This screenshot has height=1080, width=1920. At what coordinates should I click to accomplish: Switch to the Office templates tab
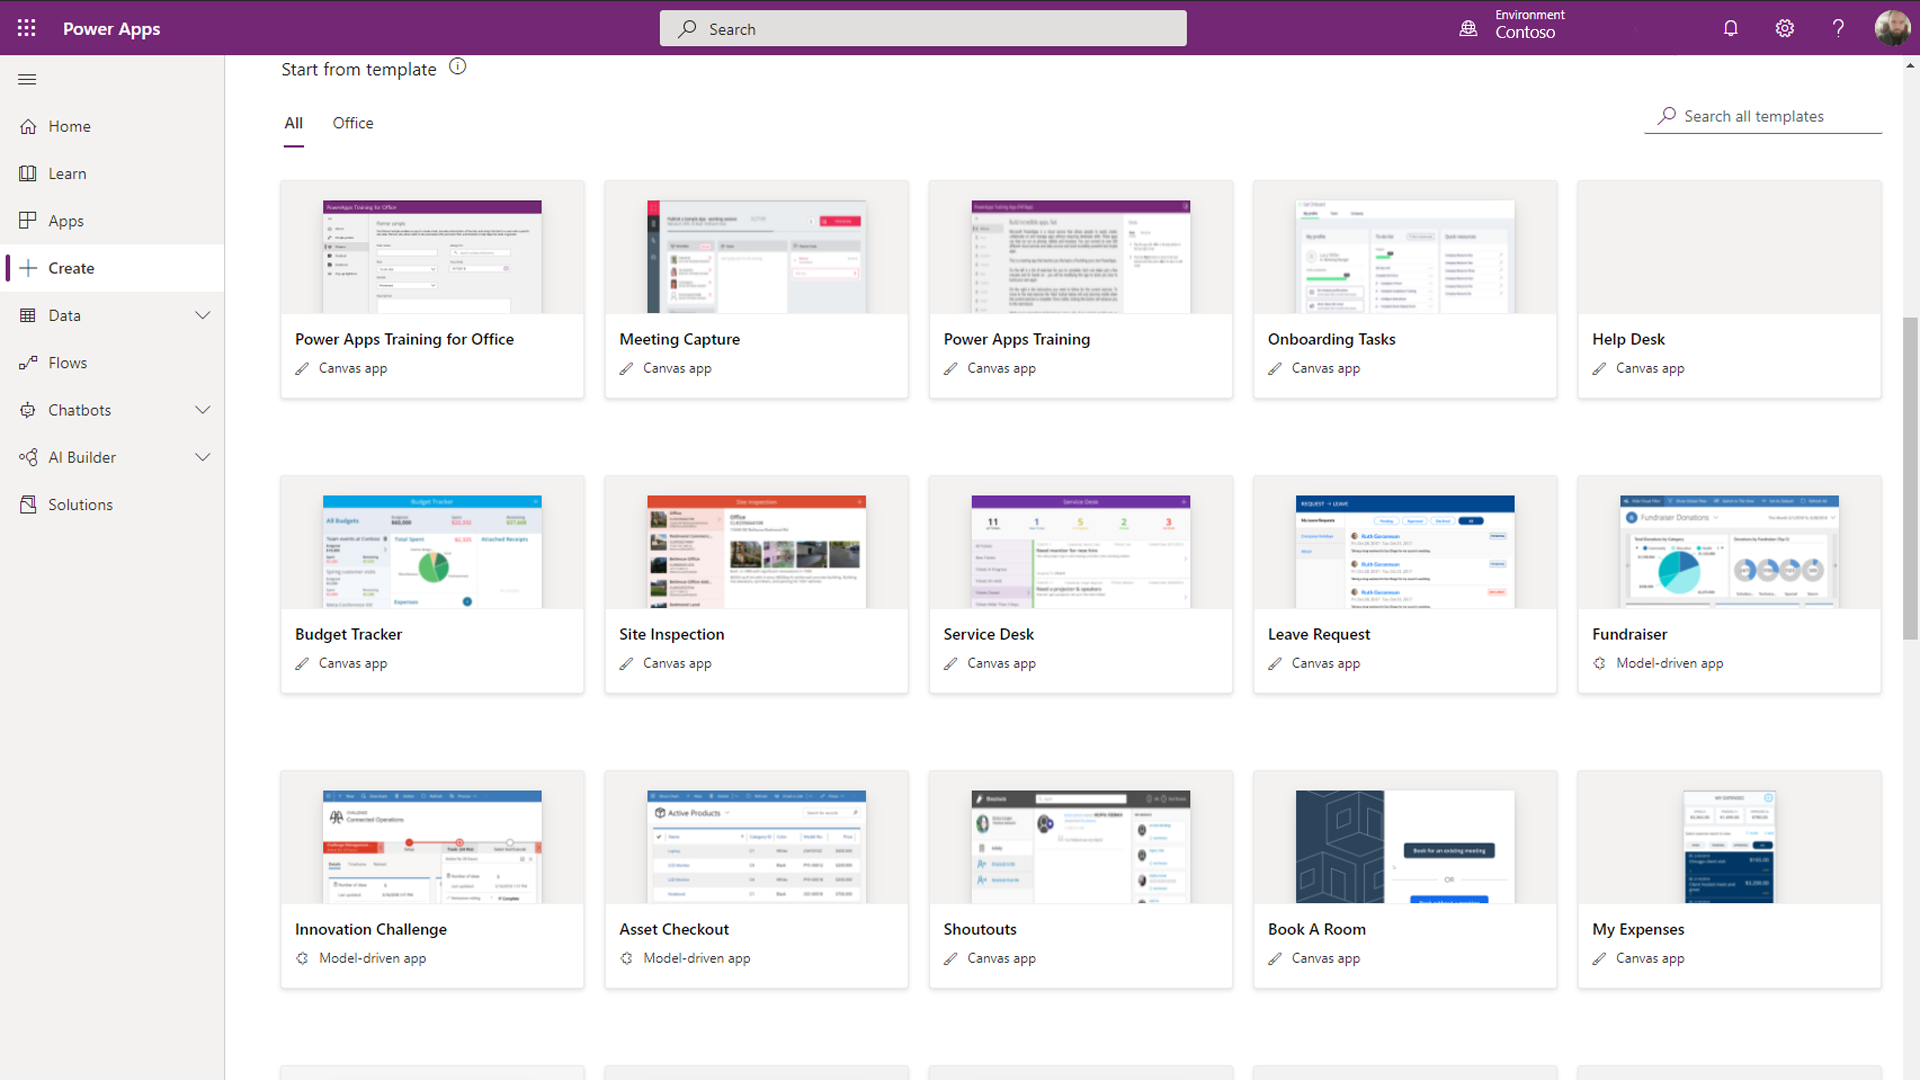(353, 123)
